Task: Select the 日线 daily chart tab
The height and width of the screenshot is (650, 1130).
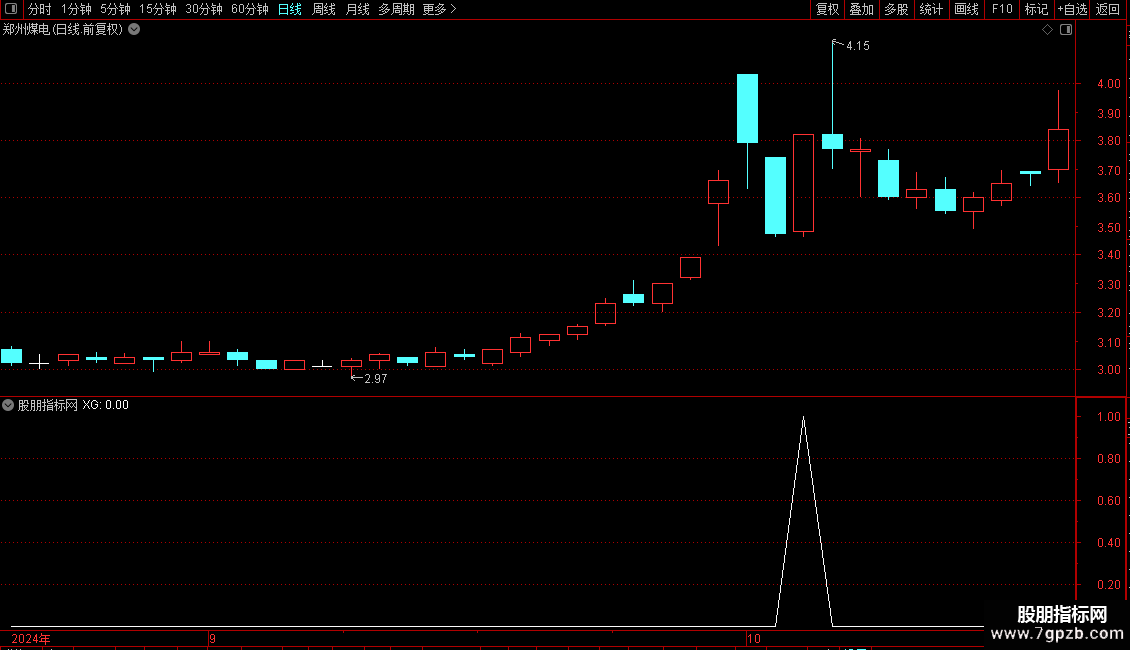Action: [x=290, y=9]
